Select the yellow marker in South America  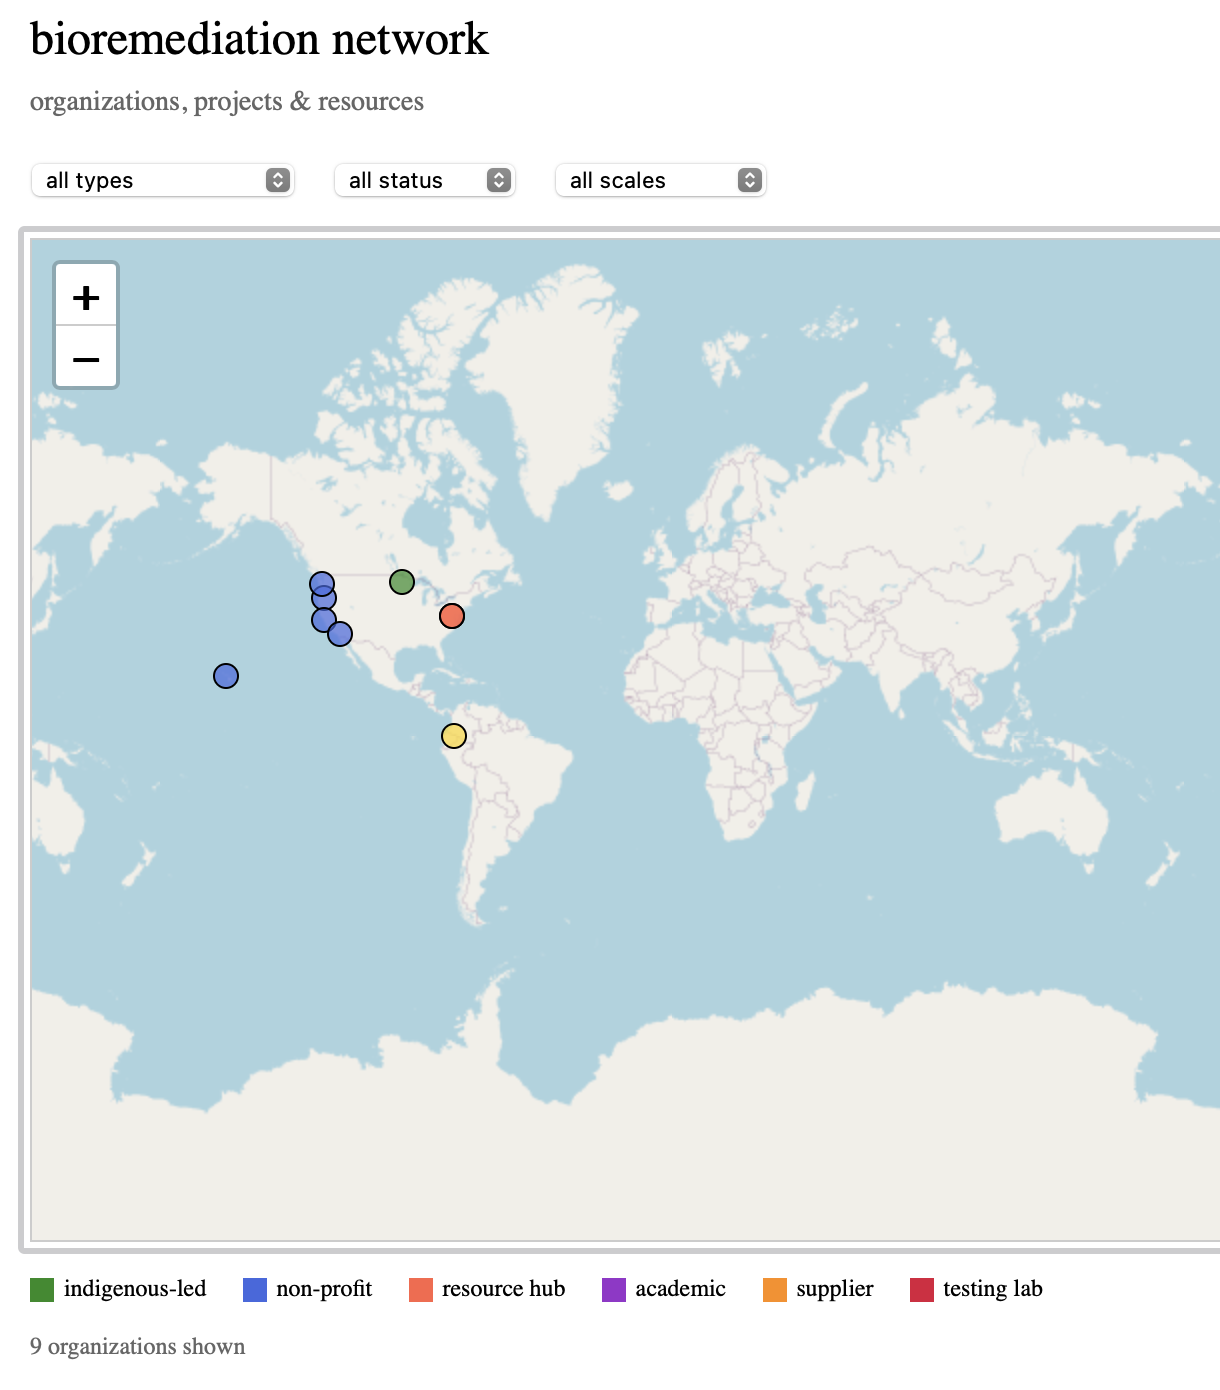454,736
